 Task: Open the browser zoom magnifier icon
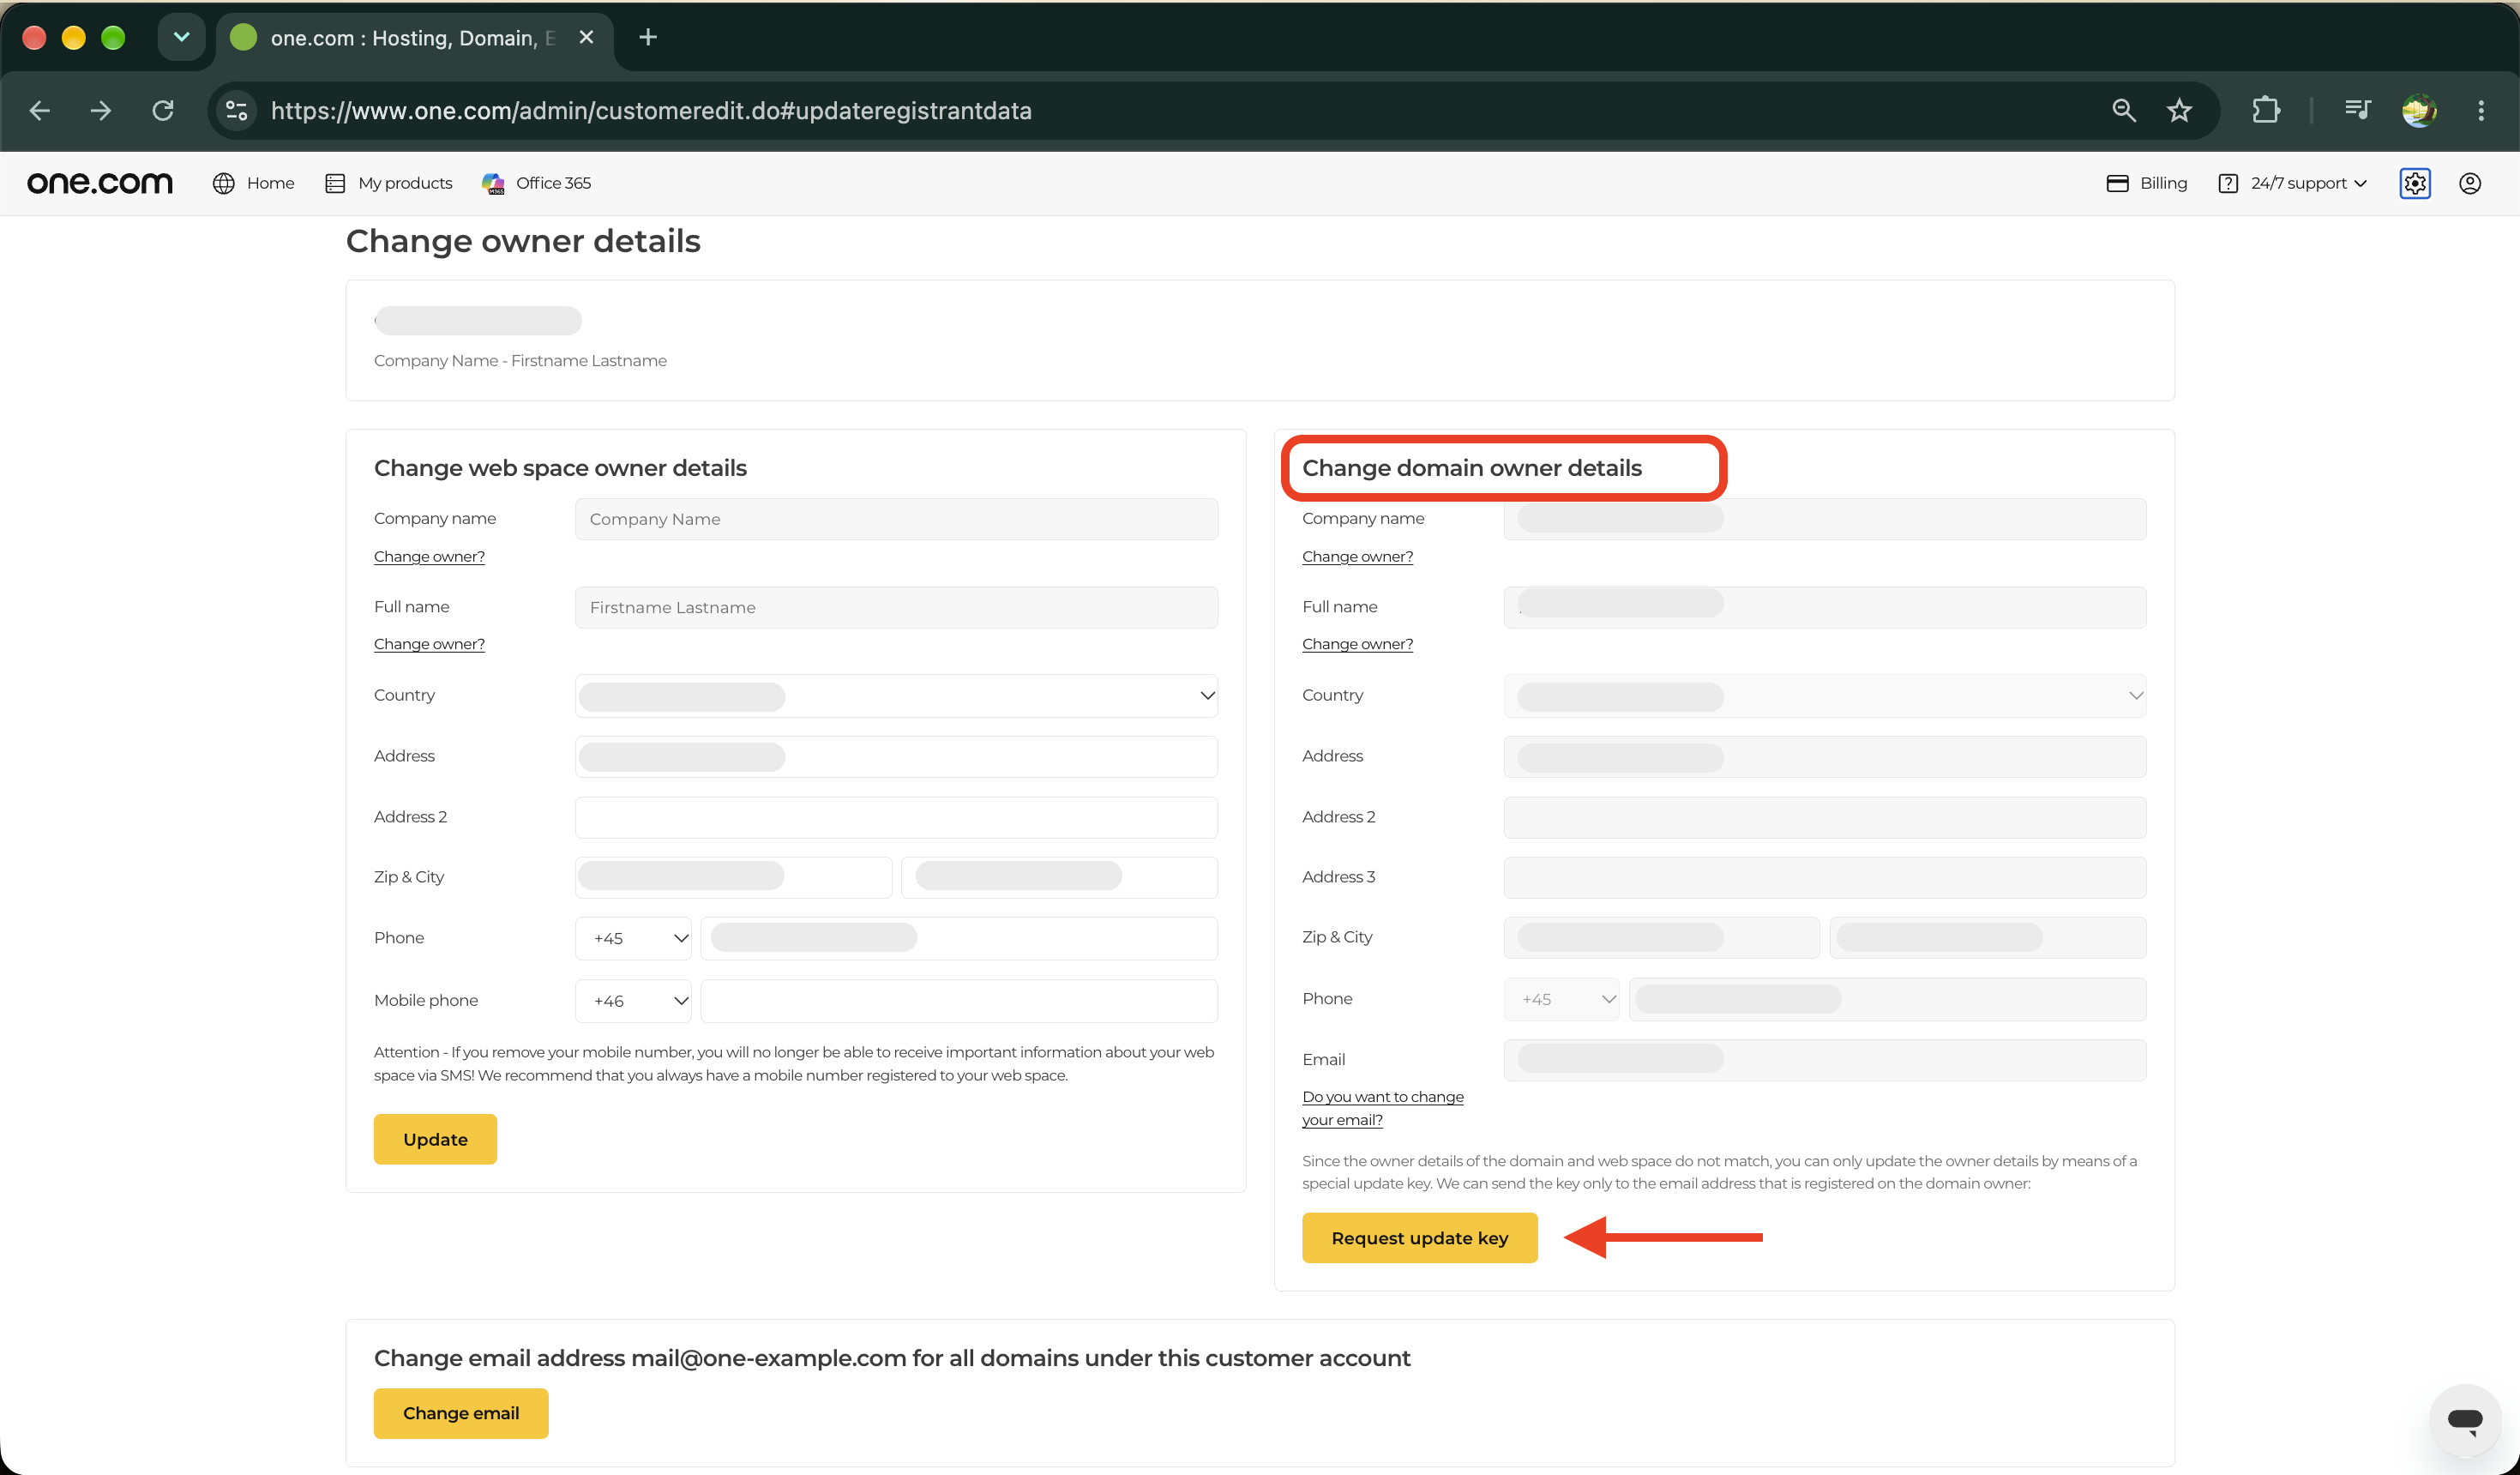click(2124, 110)
